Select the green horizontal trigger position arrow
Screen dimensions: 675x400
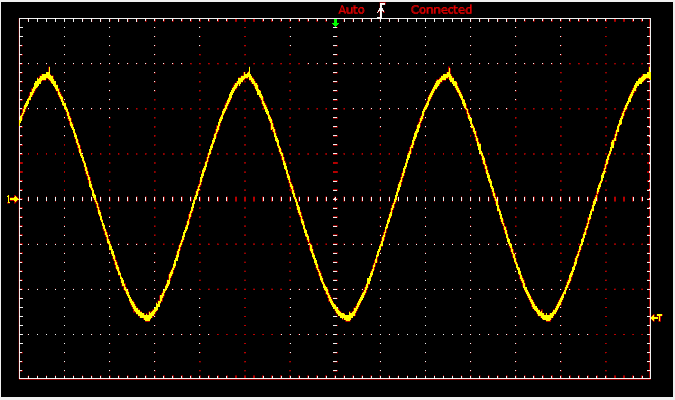click(x=335, y=22)
